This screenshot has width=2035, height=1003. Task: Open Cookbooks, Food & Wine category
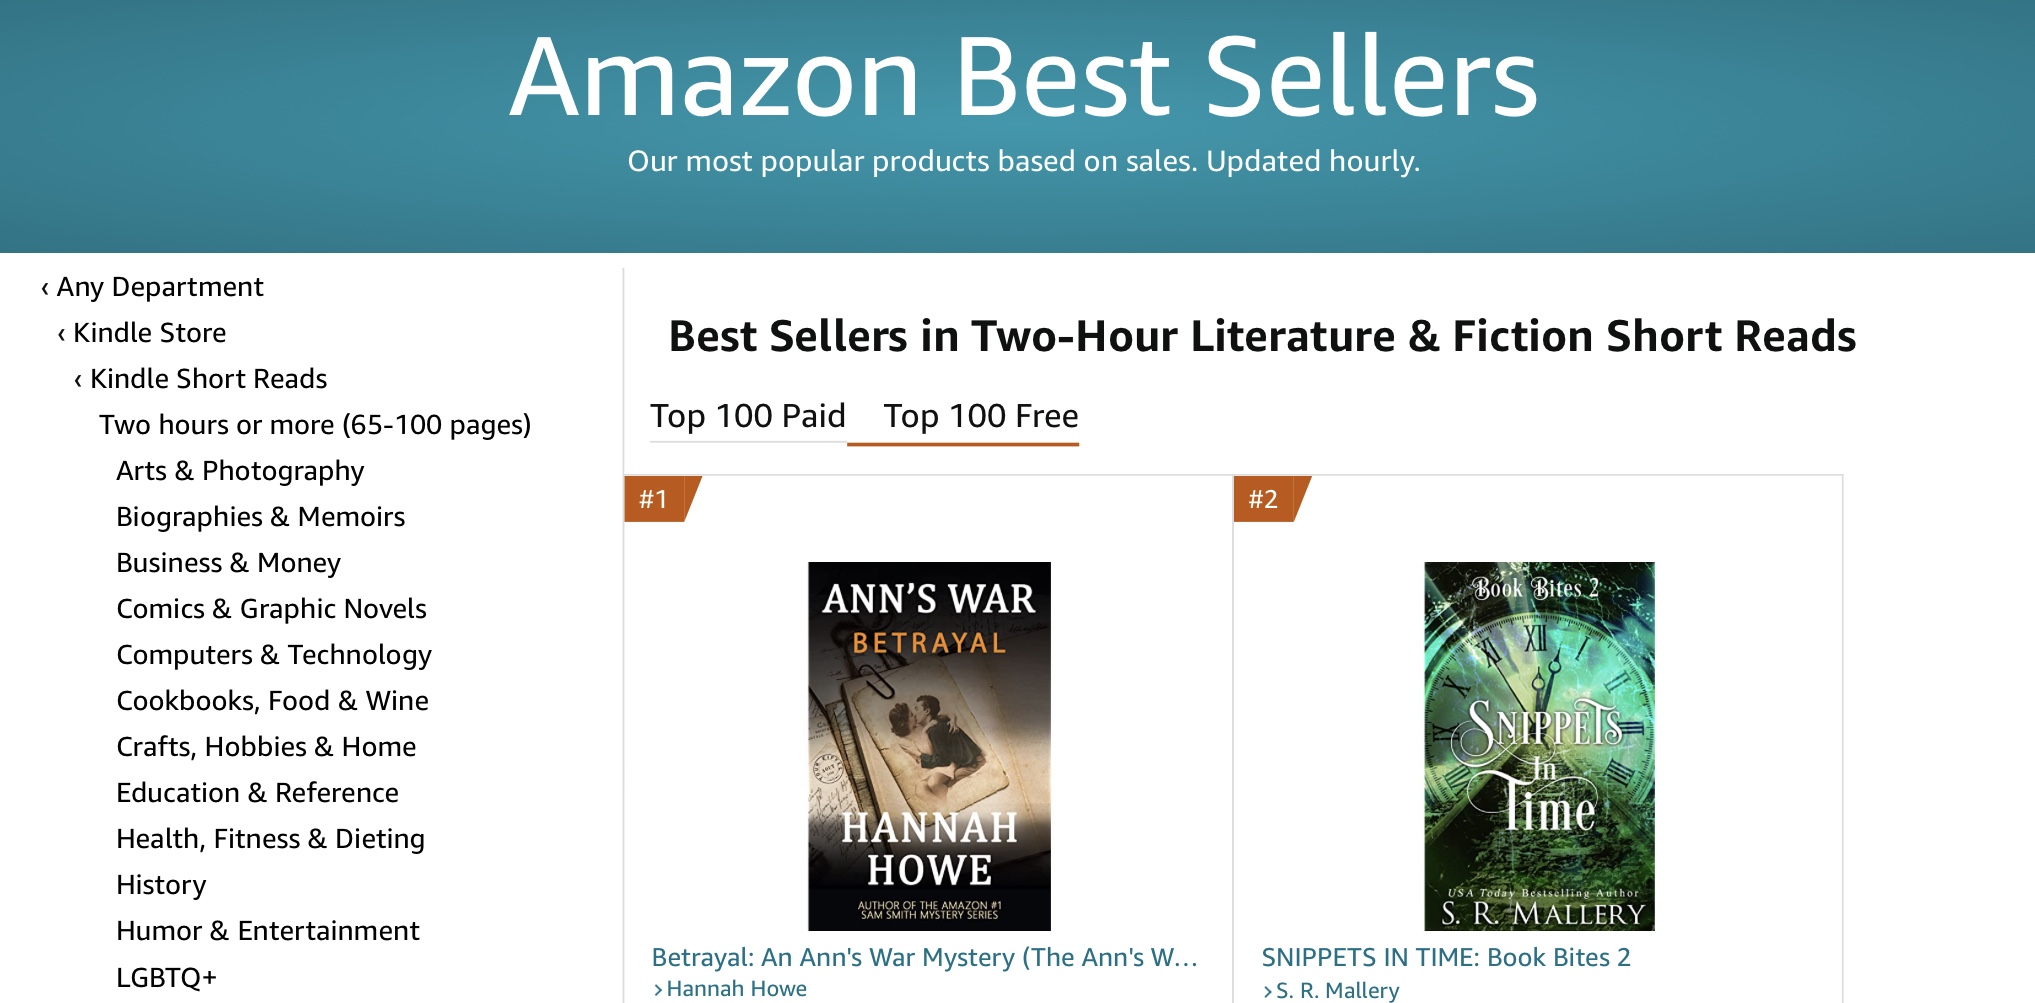pyautogui.click(x=272, y=701)
